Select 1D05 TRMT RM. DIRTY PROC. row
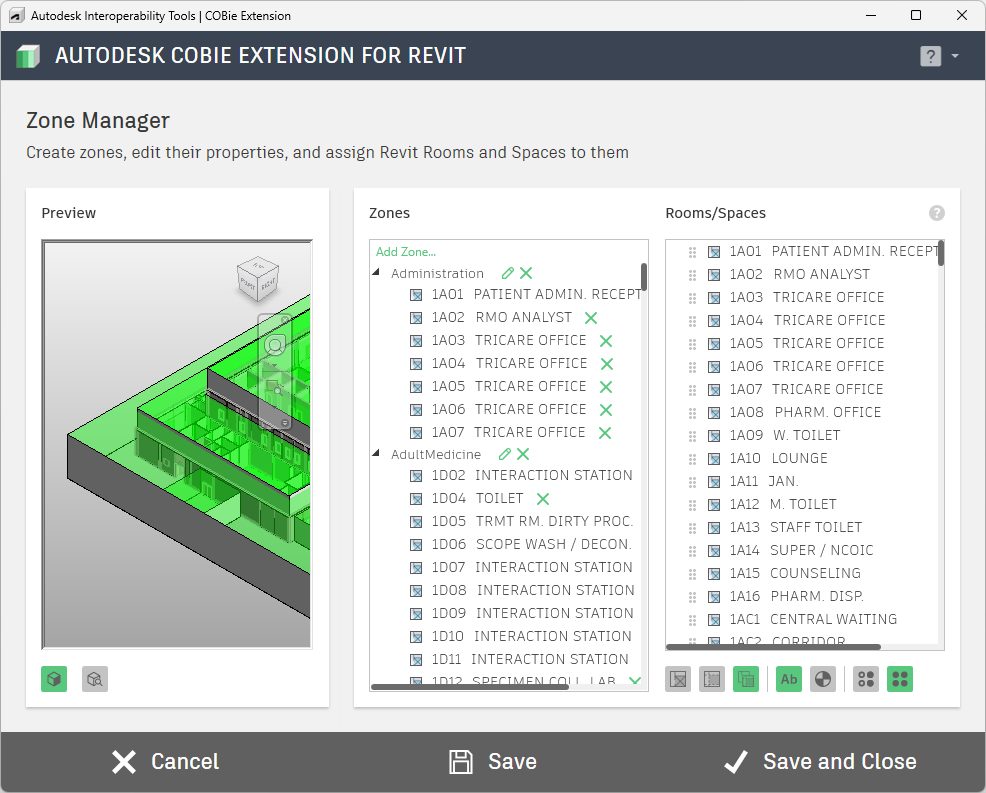Screen dimensions: 986x793 (x=521, y=521)
